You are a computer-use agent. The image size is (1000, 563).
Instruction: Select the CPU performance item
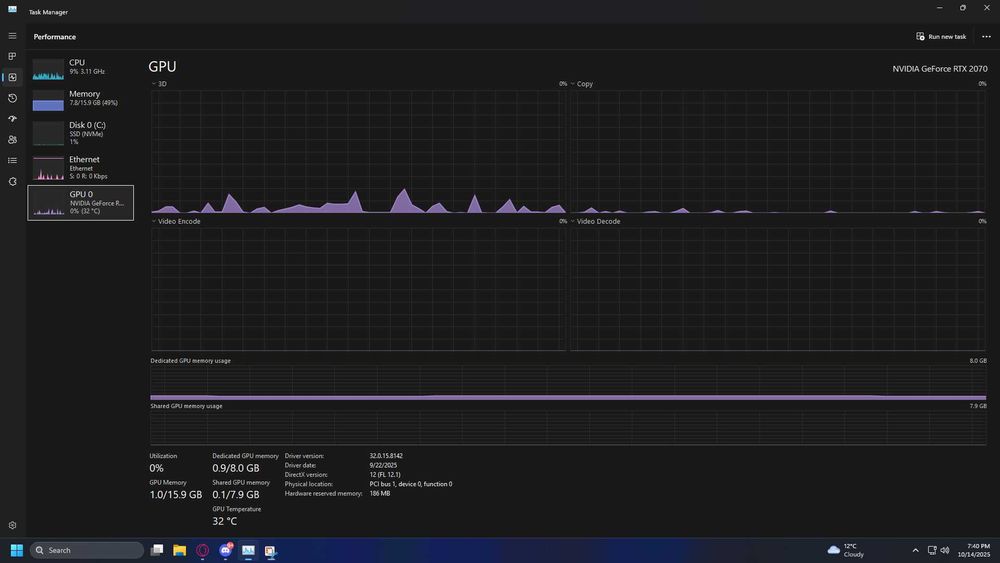pos(80,68)
